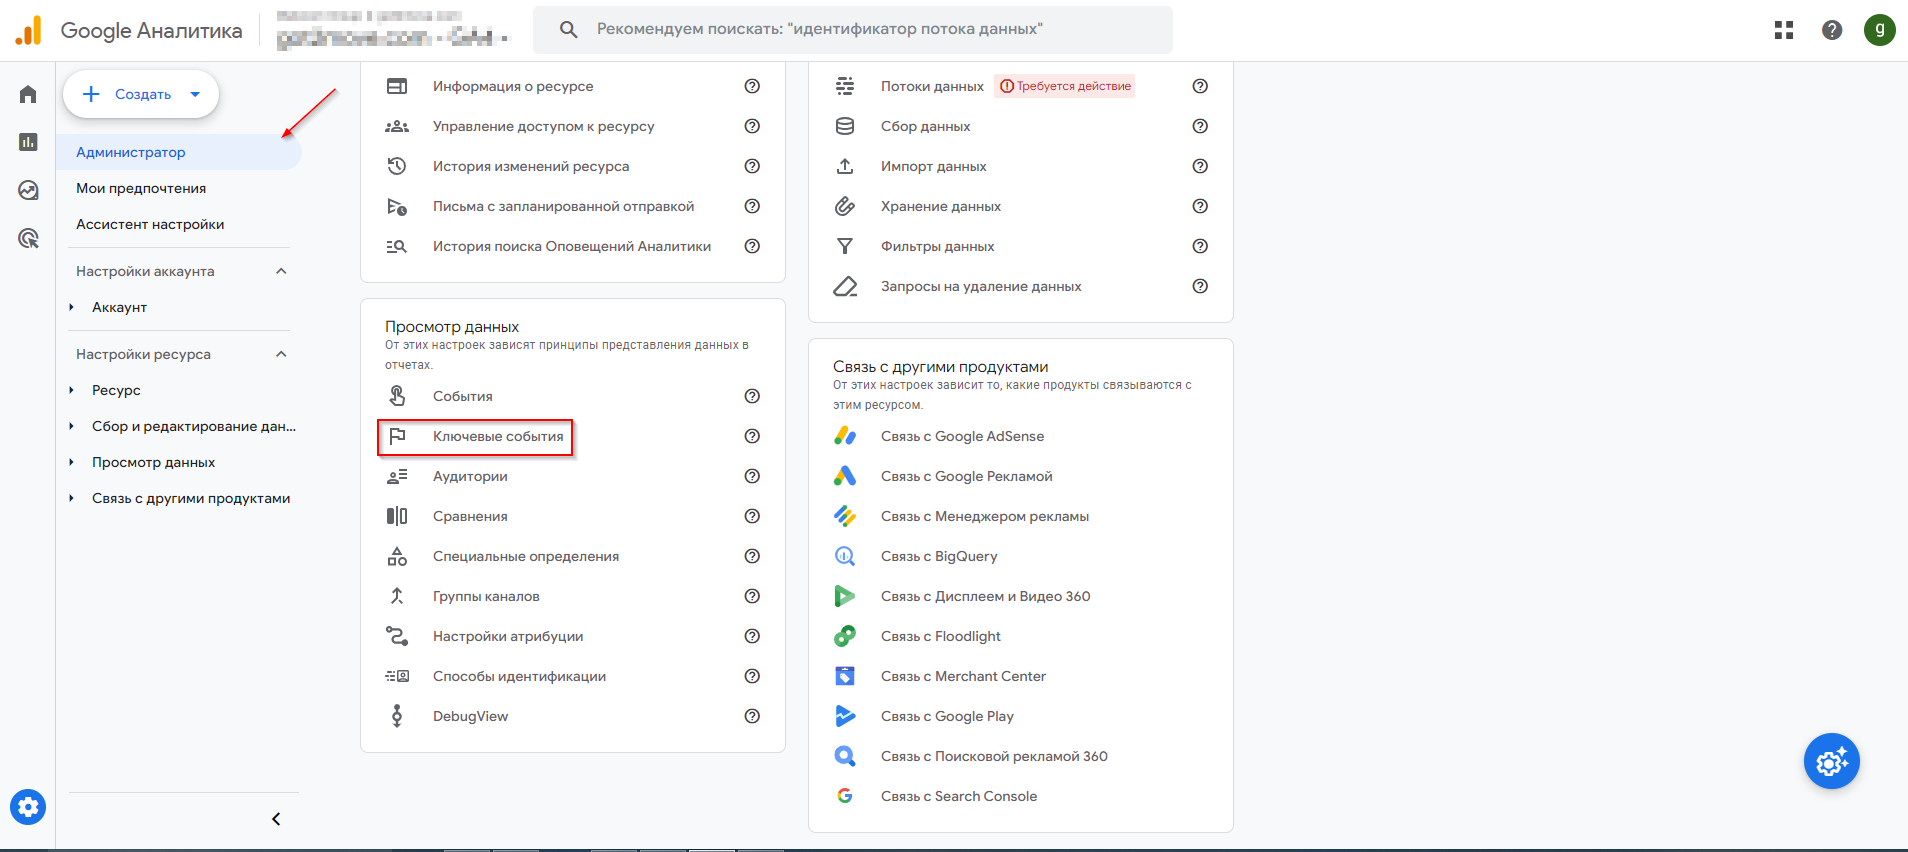1908x852 pixels.
Task: Click help icon next to 'Группы каналов'
Action: [752, 596]
